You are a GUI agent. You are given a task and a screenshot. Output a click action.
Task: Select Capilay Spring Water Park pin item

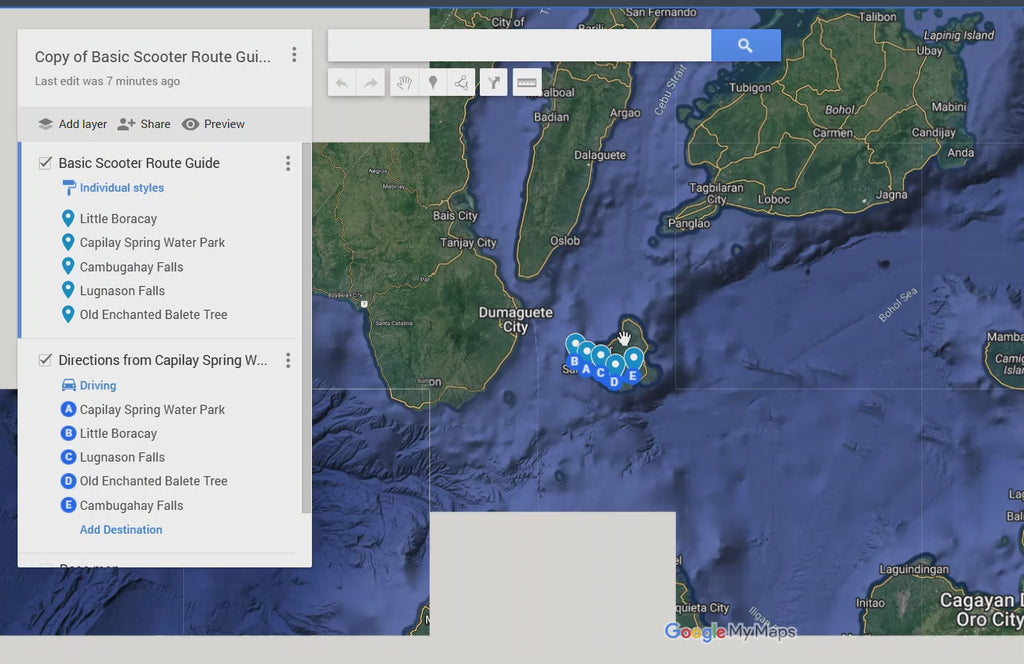pyautogui.click(x=152, y=243)
